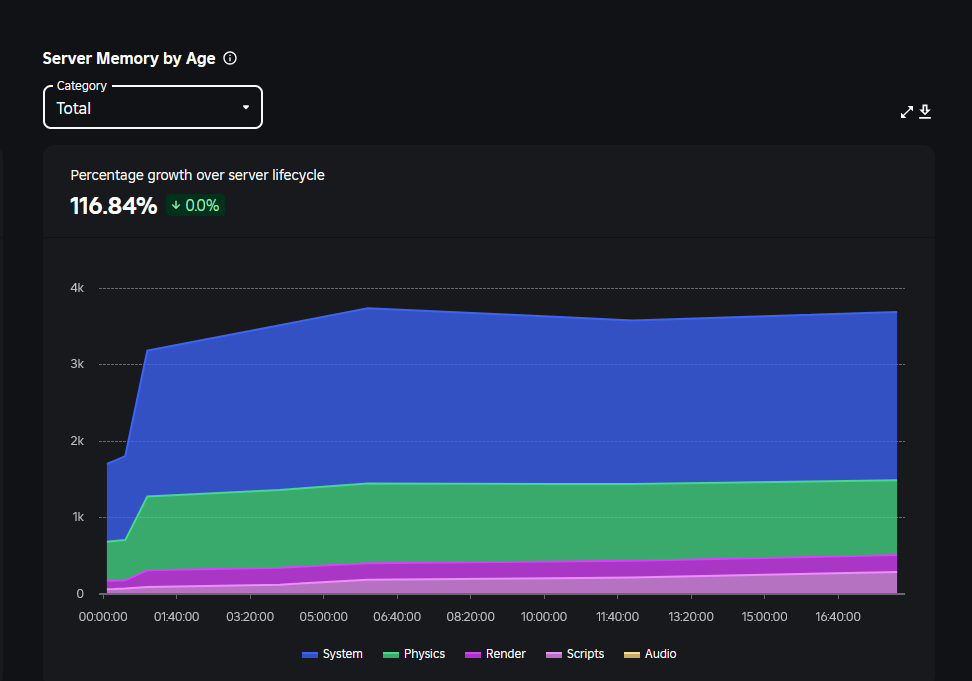Click the green Physics legend marker
This screenshot has height=681, width=972.
pos(391,653)
